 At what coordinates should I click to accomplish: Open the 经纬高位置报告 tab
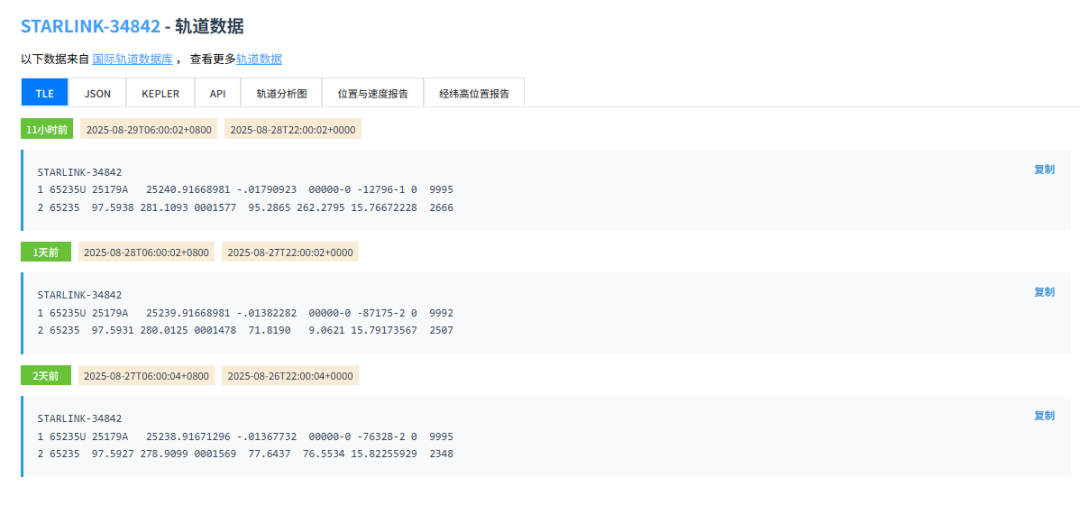coord(474,93)
